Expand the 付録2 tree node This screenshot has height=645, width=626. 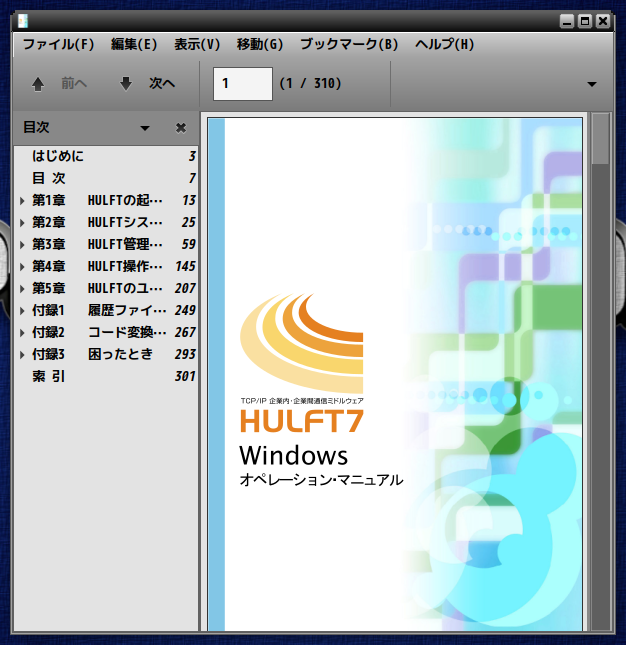(x=22, y=333)
